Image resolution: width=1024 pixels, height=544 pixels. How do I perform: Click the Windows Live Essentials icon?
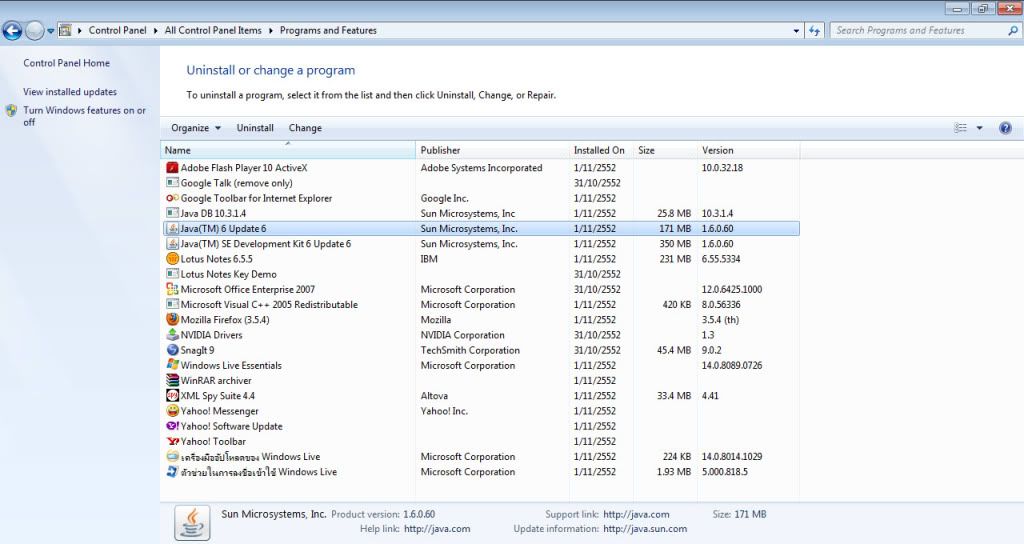pos(172,365)
